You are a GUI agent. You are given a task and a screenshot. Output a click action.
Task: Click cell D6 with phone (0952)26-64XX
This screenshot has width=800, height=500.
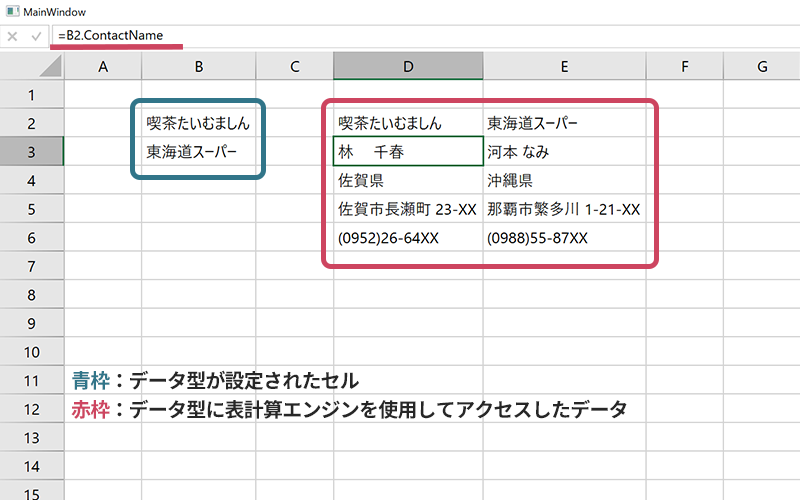tap(408, 237)
